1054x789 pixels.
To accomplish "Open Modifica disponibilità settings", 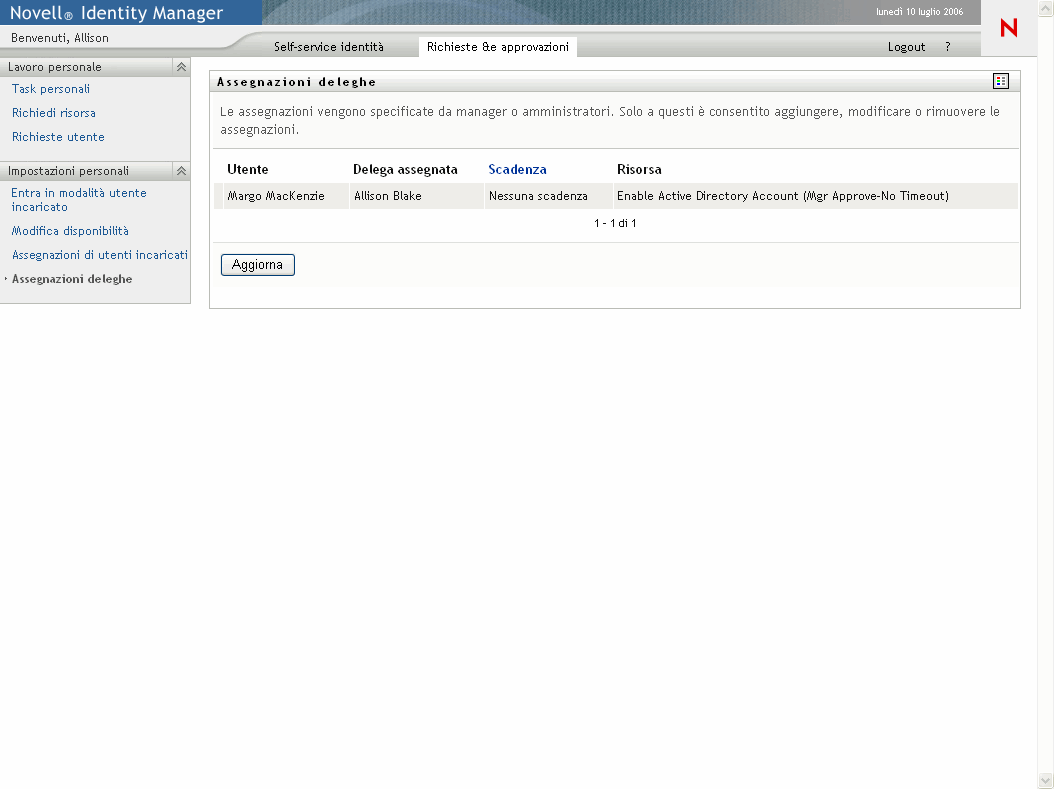I will coord(70,231).
